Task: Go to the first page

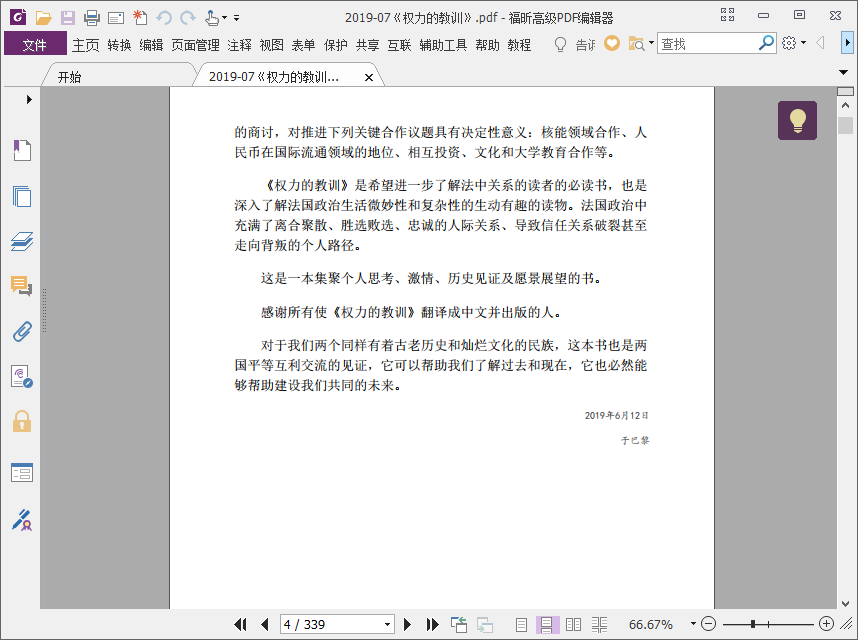Action: (x=240, y=625)
